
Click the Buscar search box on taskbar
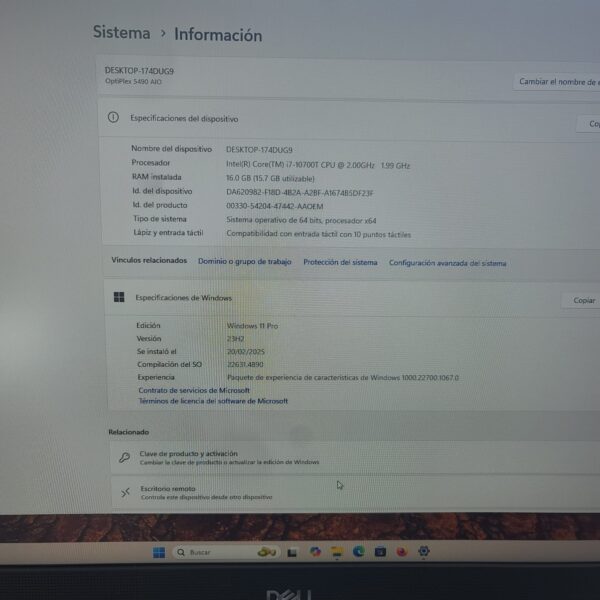click(x=227, y=552)
